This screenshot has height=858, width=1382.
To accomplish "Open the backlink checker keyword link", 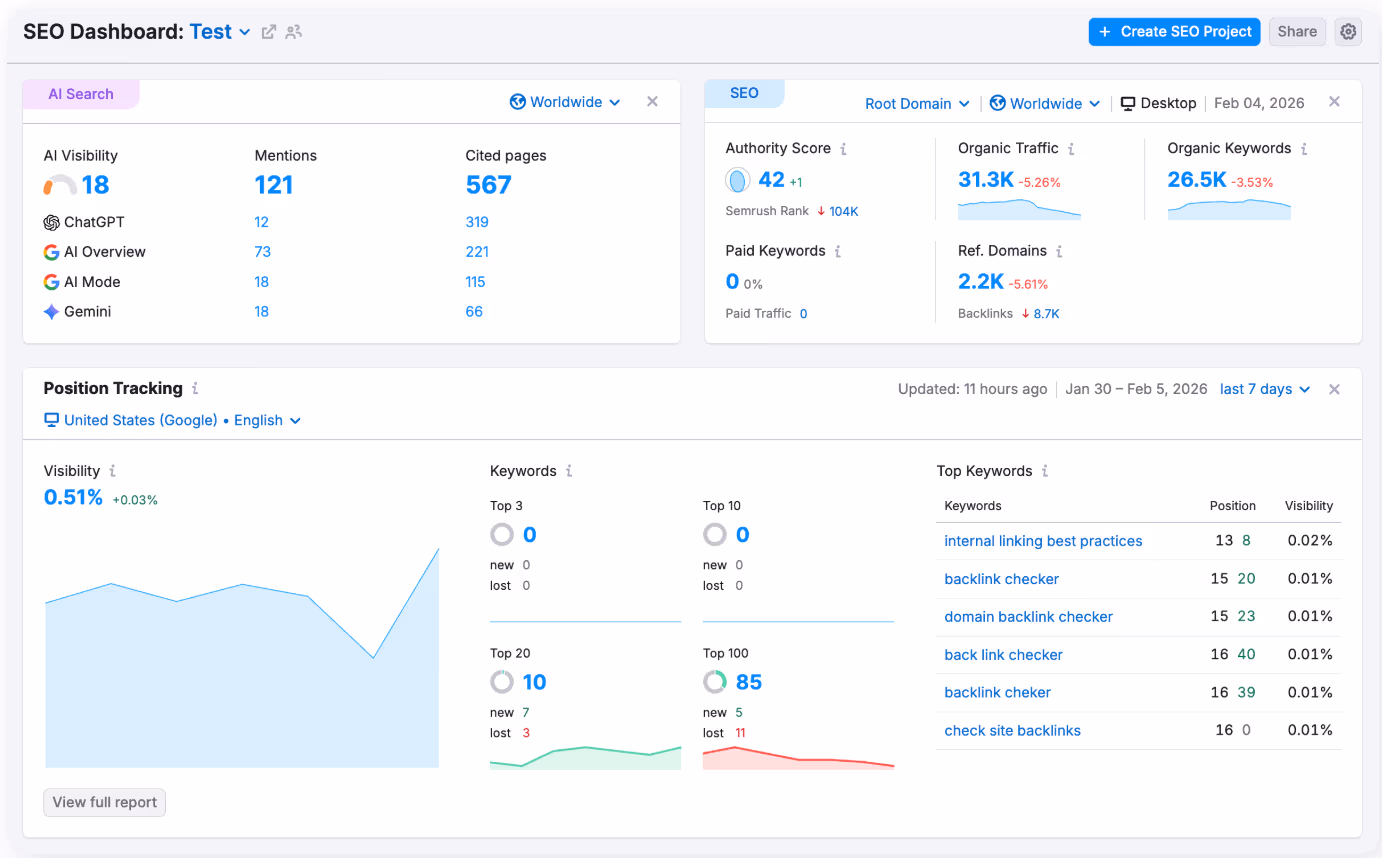I will coord(1001,579).
